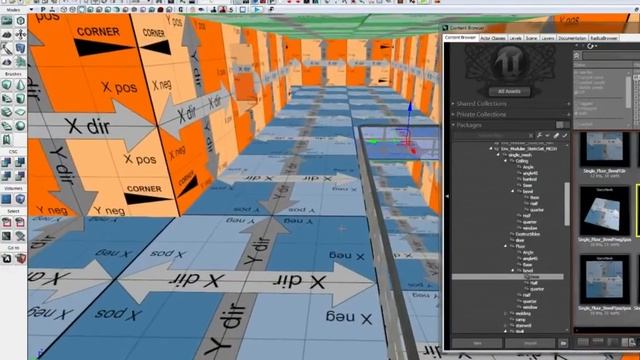Add a private collection with the plus
640x360 pixels.
tap(569, 115)
